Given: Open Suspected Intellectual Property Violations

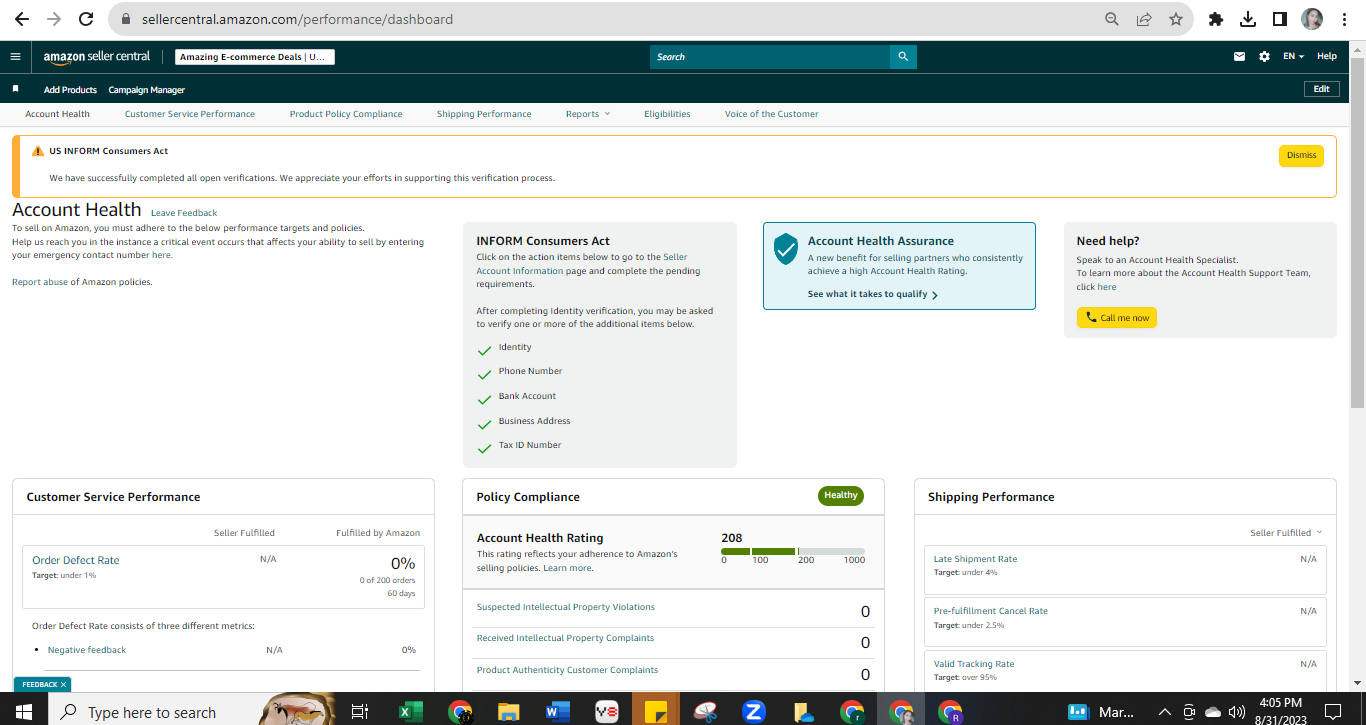Looking at the screenshot, I should tap(566, 607).
